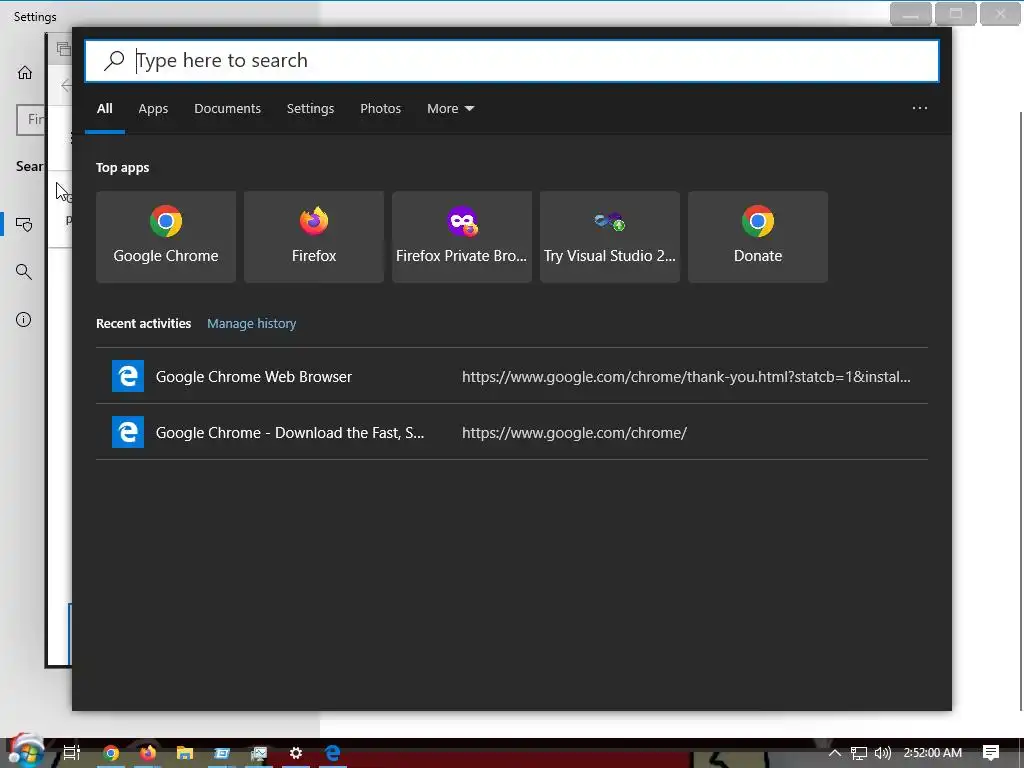Open Microsoft Edge on taskbar

click(x=332, y=753)
